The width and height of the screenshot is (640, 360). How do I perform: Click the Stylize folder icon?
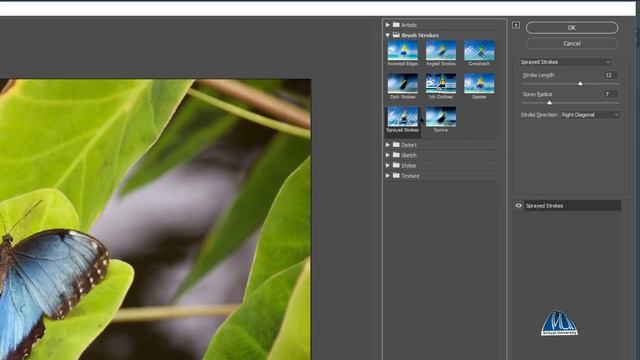[396, 165]
